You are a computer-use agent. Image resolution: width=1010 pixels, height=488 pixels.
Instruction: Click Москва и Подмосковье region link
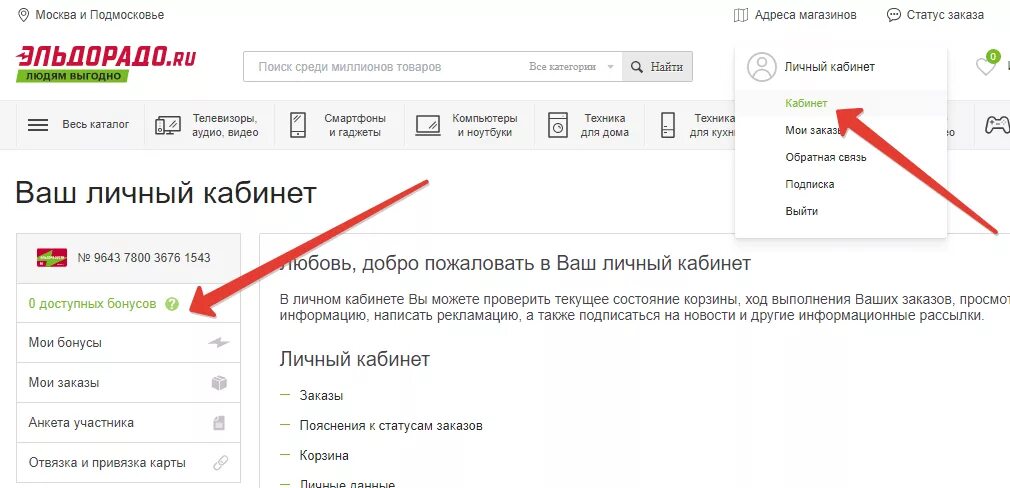click(x=99, y=15)
